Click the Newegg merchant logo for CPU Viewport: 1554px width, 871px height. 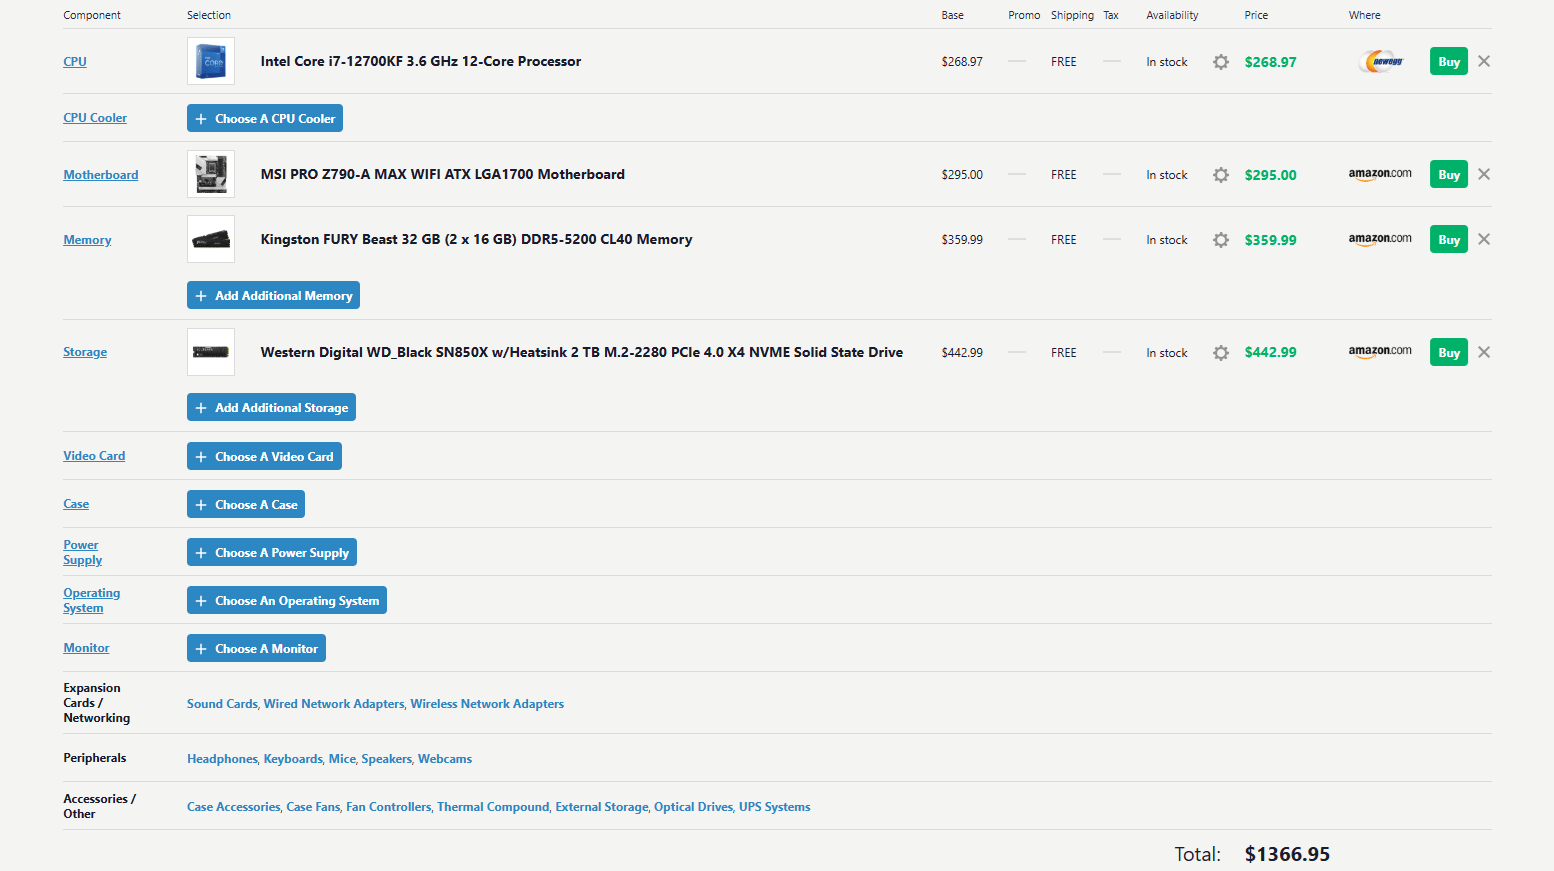[1381, 62]
